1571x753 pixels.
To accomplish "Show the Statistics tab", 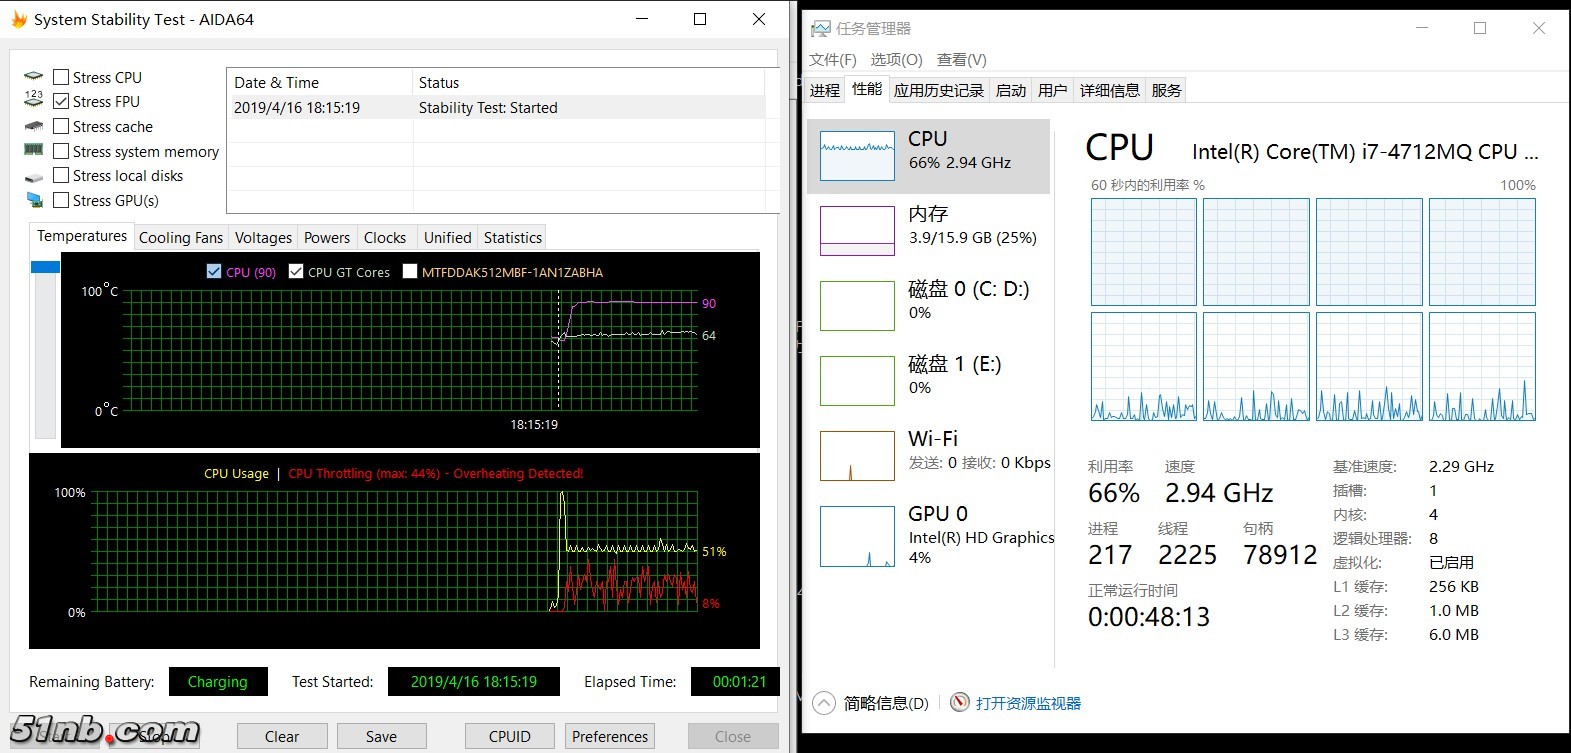I will pos(513,238).
